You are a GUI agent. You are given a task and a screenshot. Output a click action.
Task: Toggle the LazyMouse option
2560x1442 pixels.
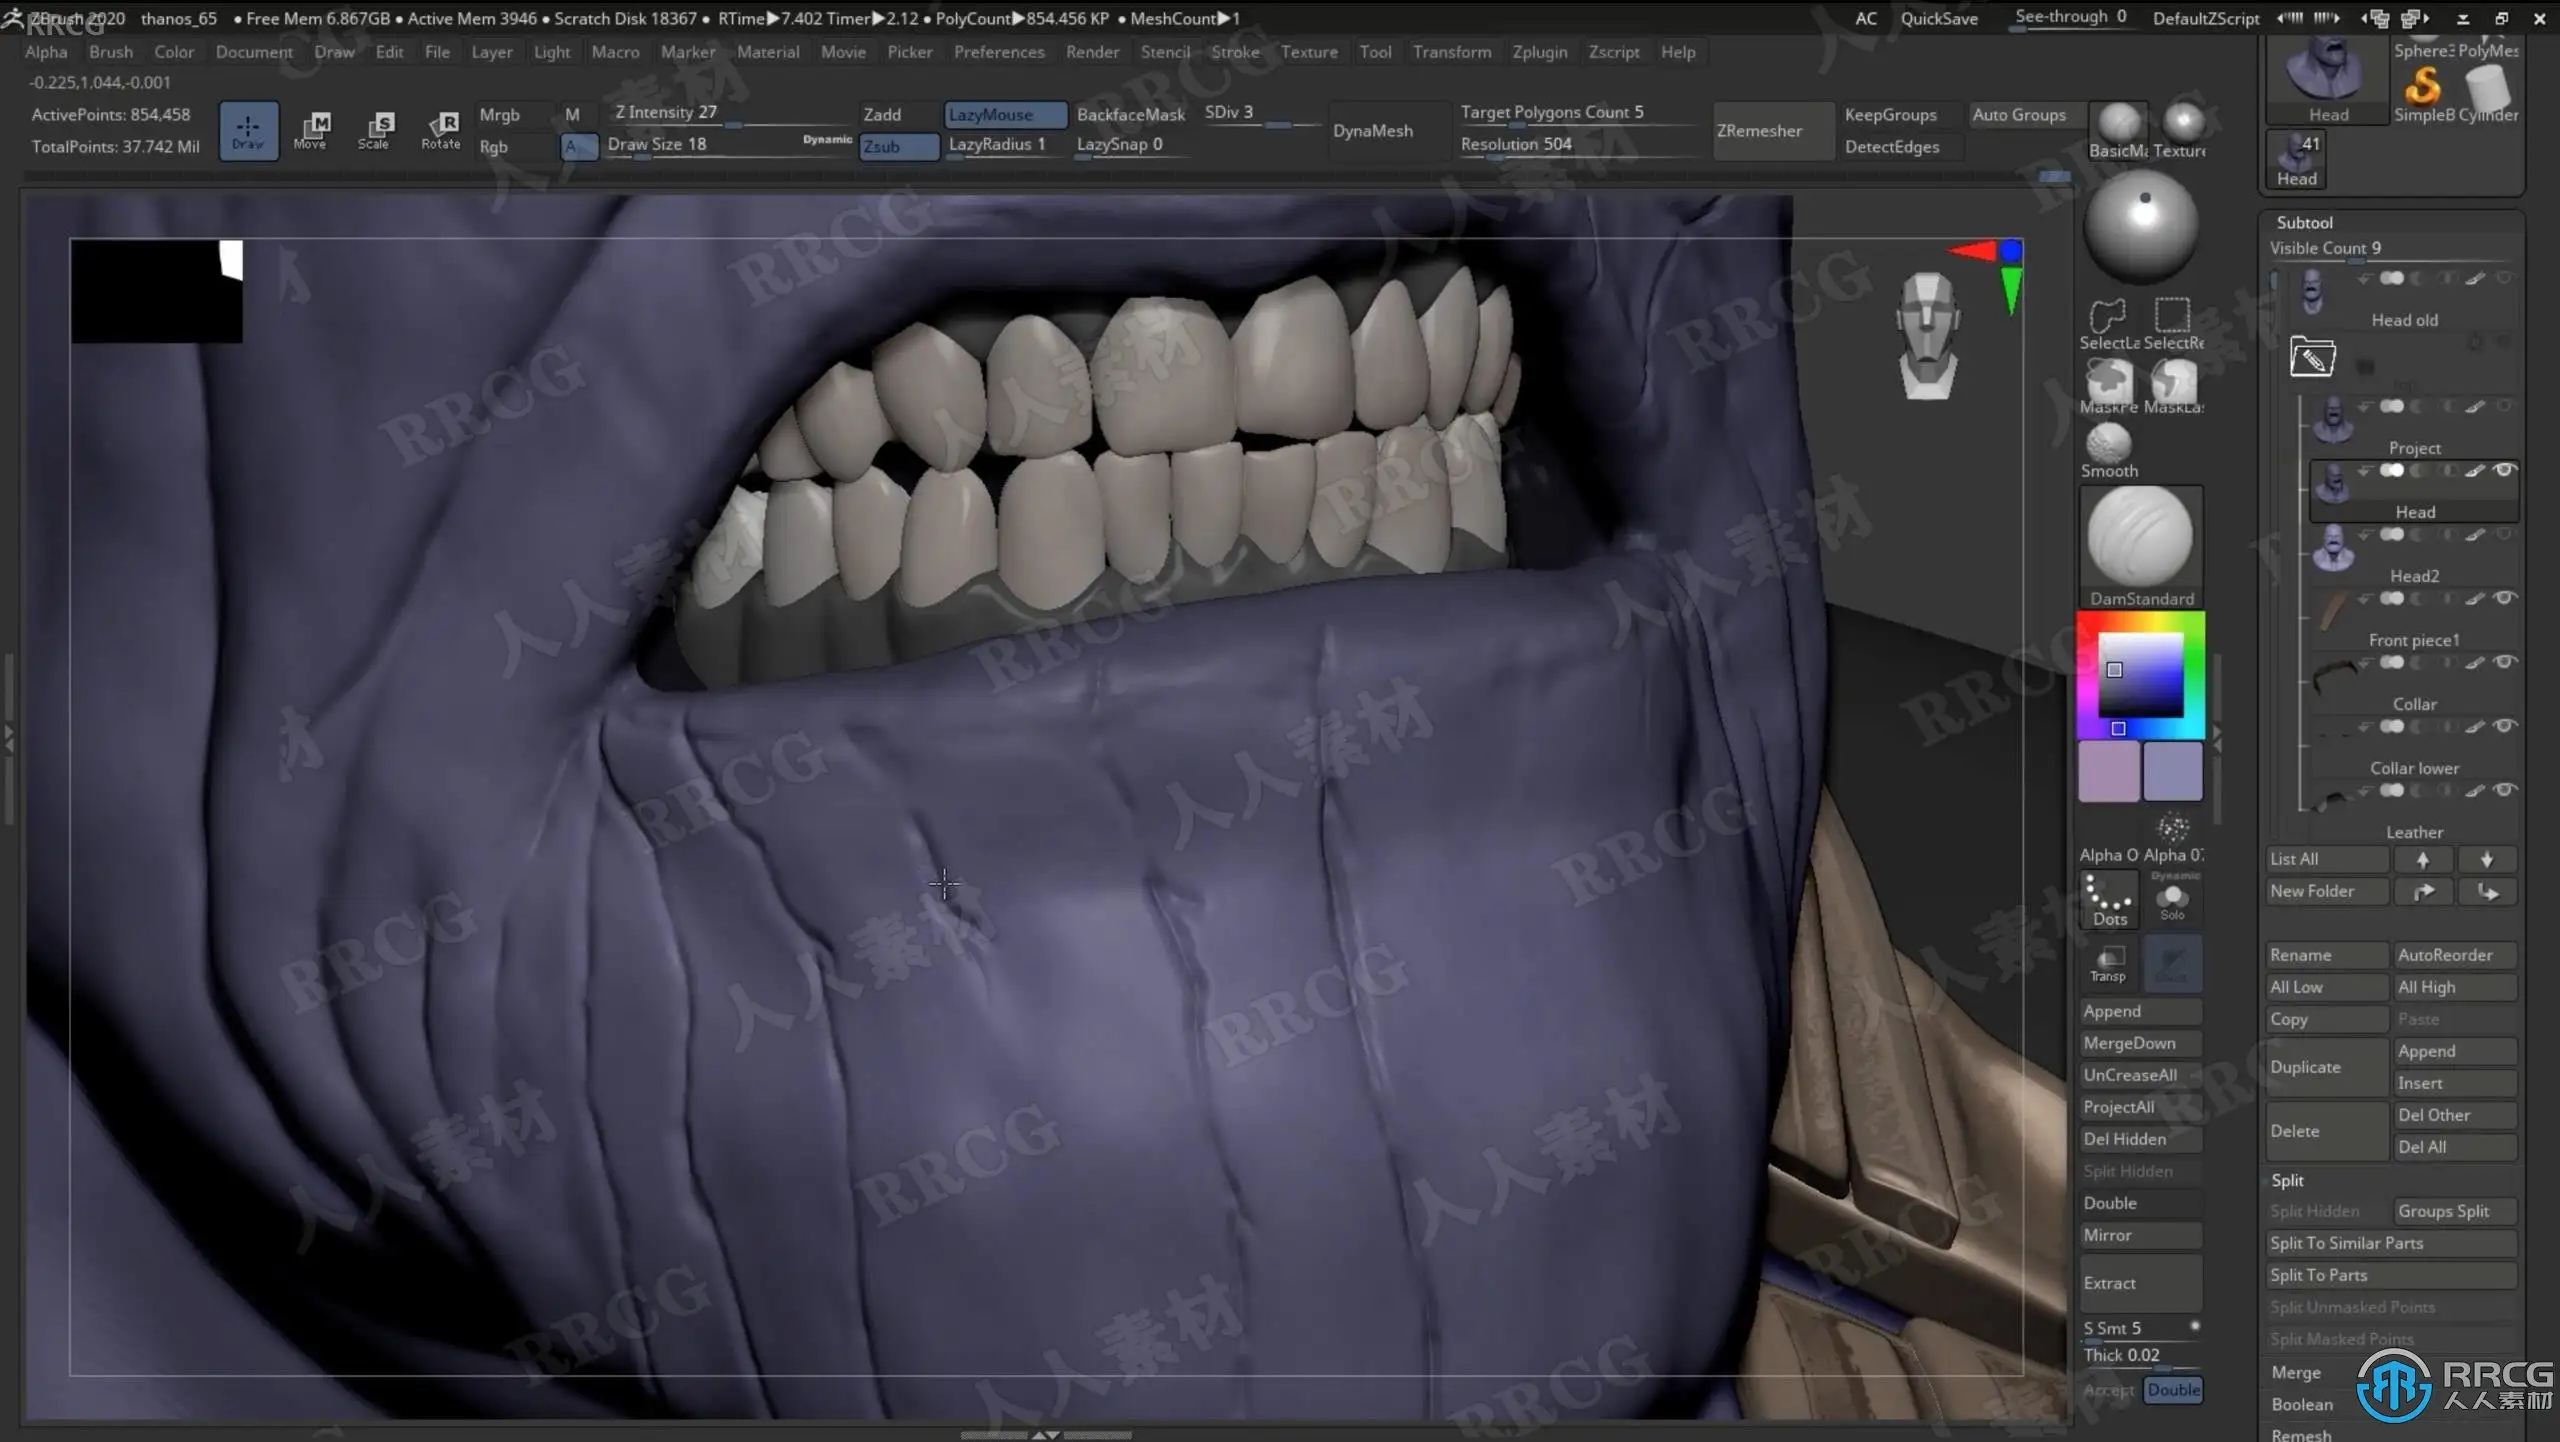coord(1004,115)
